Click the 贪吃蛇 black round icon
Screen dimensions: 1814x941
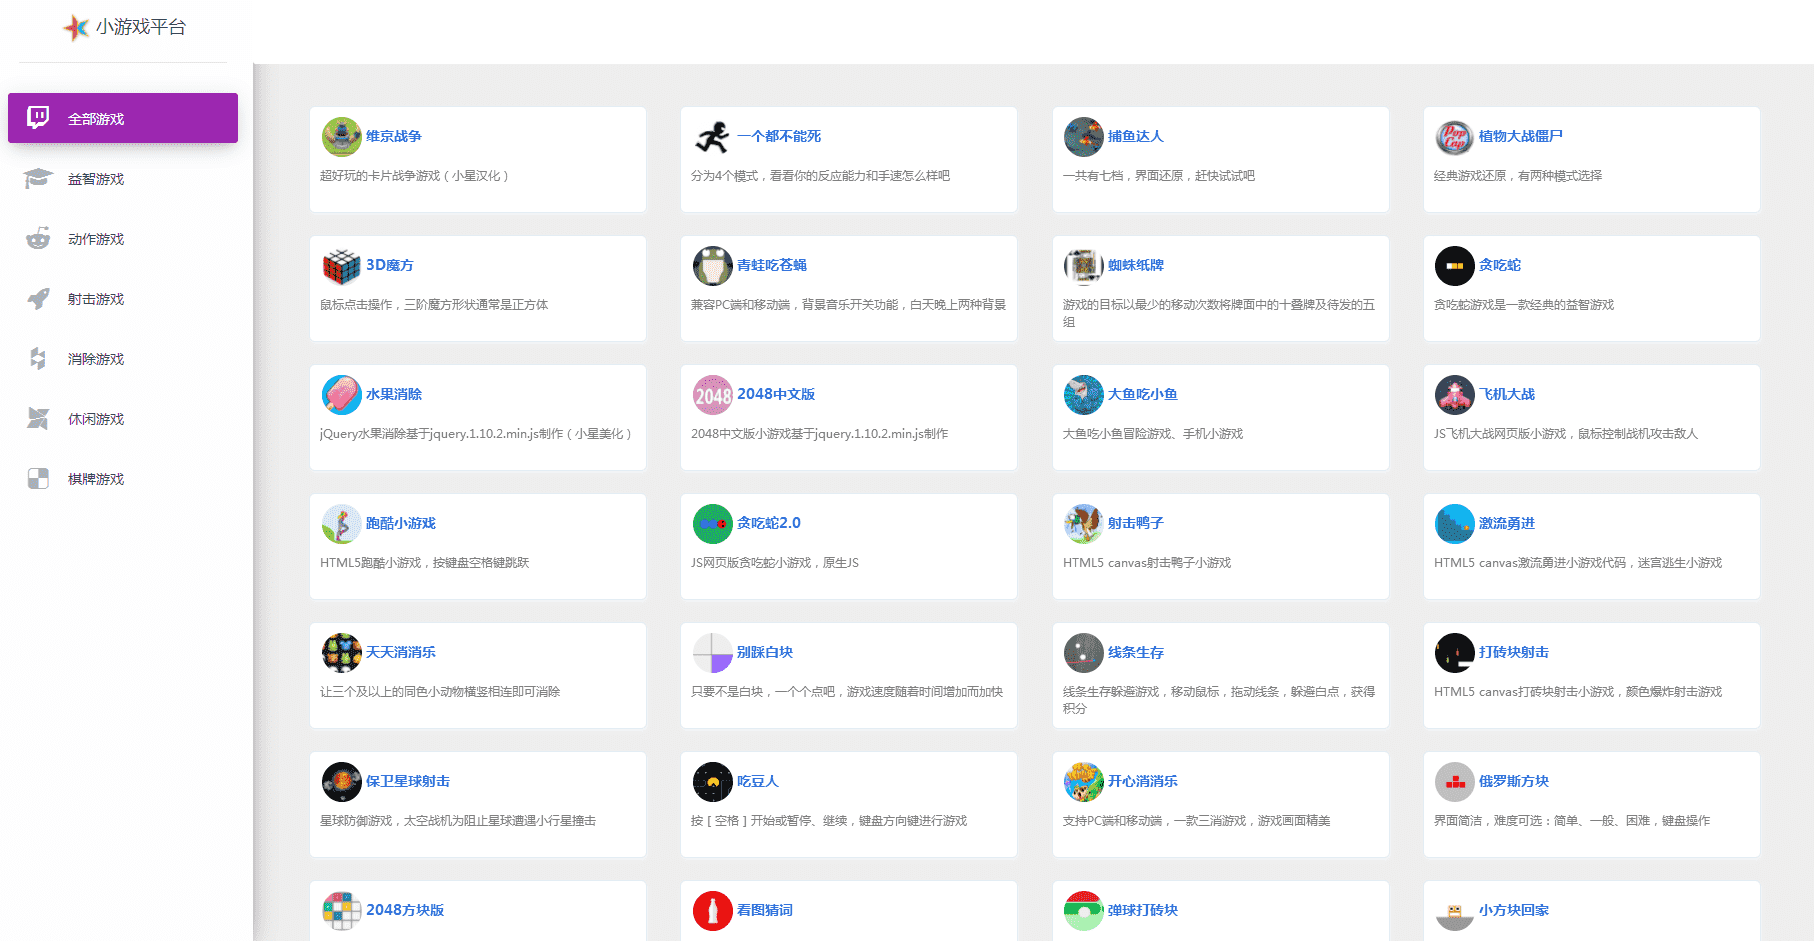point(1455,266)
